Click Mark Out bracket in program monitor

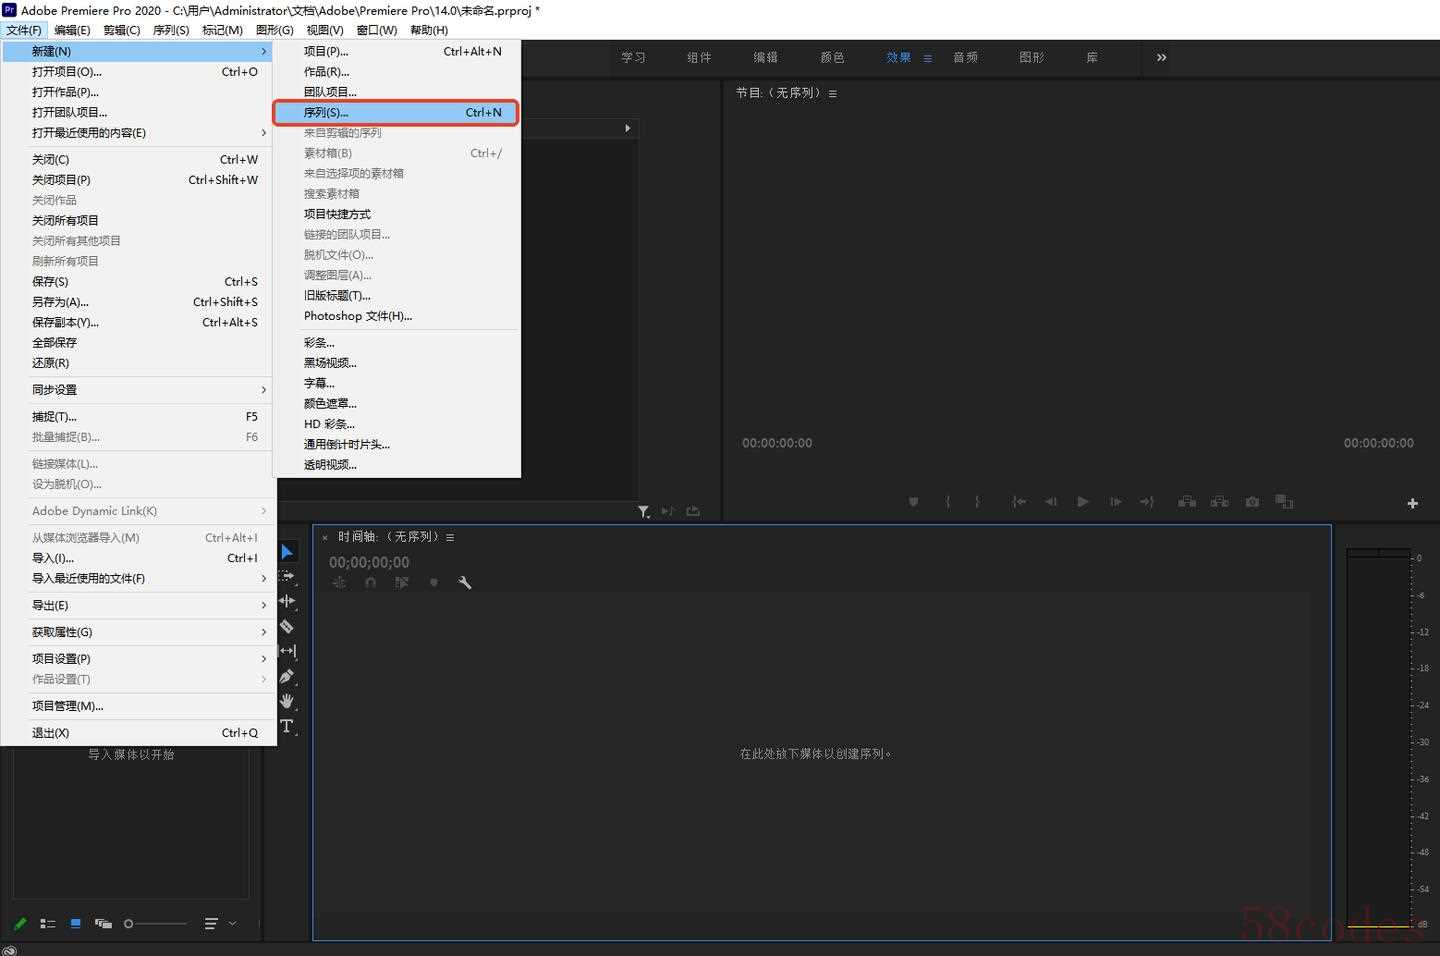(x=977, y=502)
